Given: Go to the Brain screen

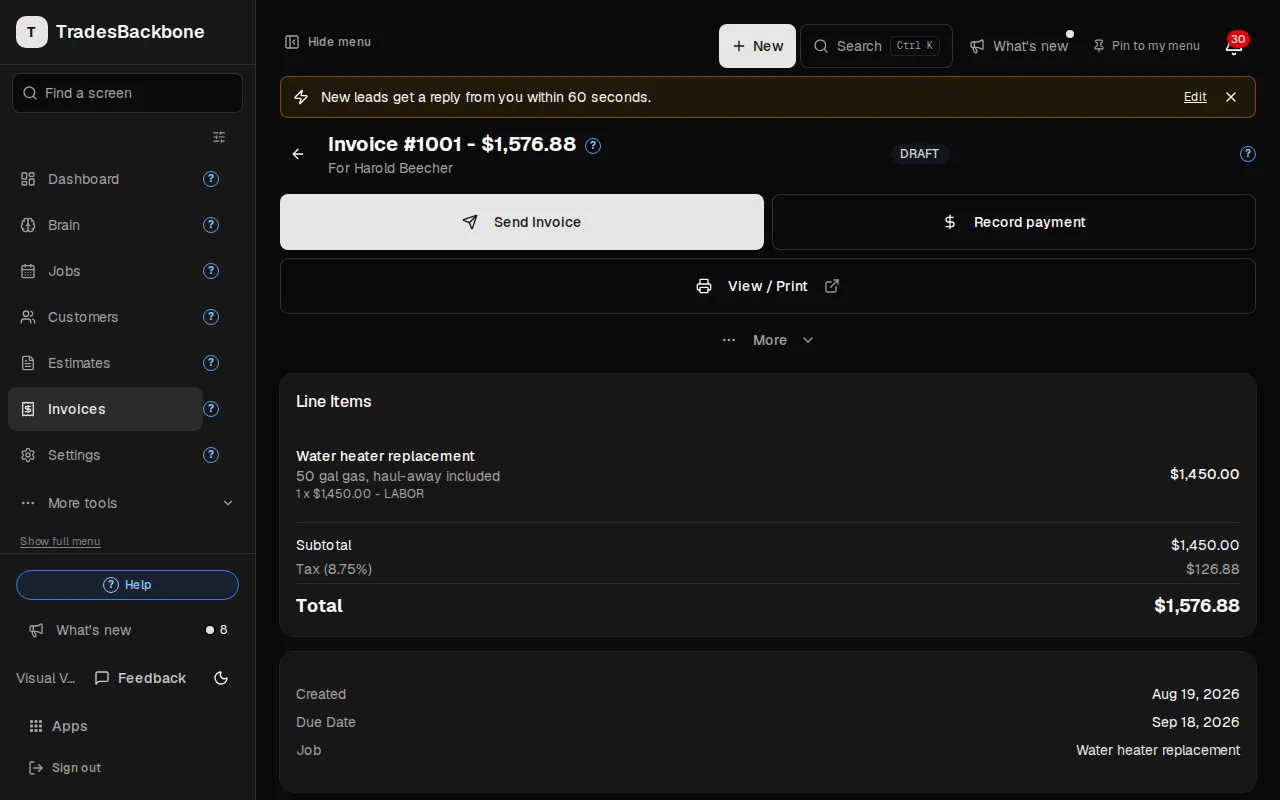Looking at the screenshot, I should pos(105,225).
